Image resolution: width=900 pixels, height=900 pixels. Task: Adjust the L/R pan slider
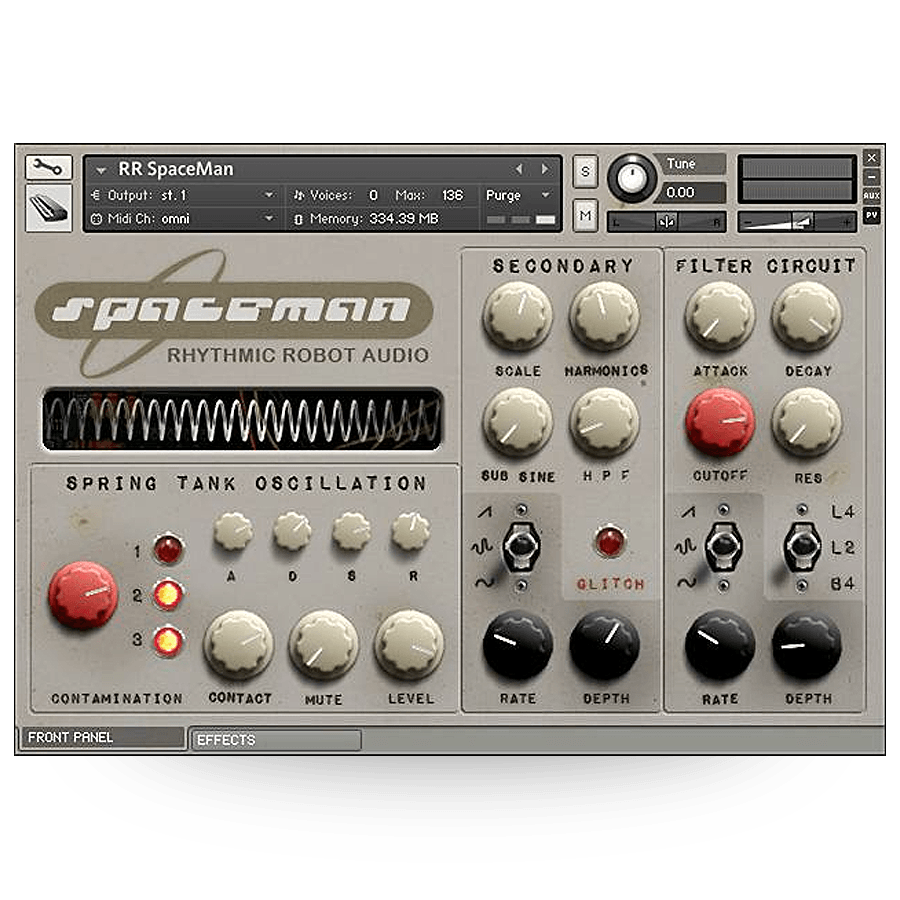(x=666, y=222)
